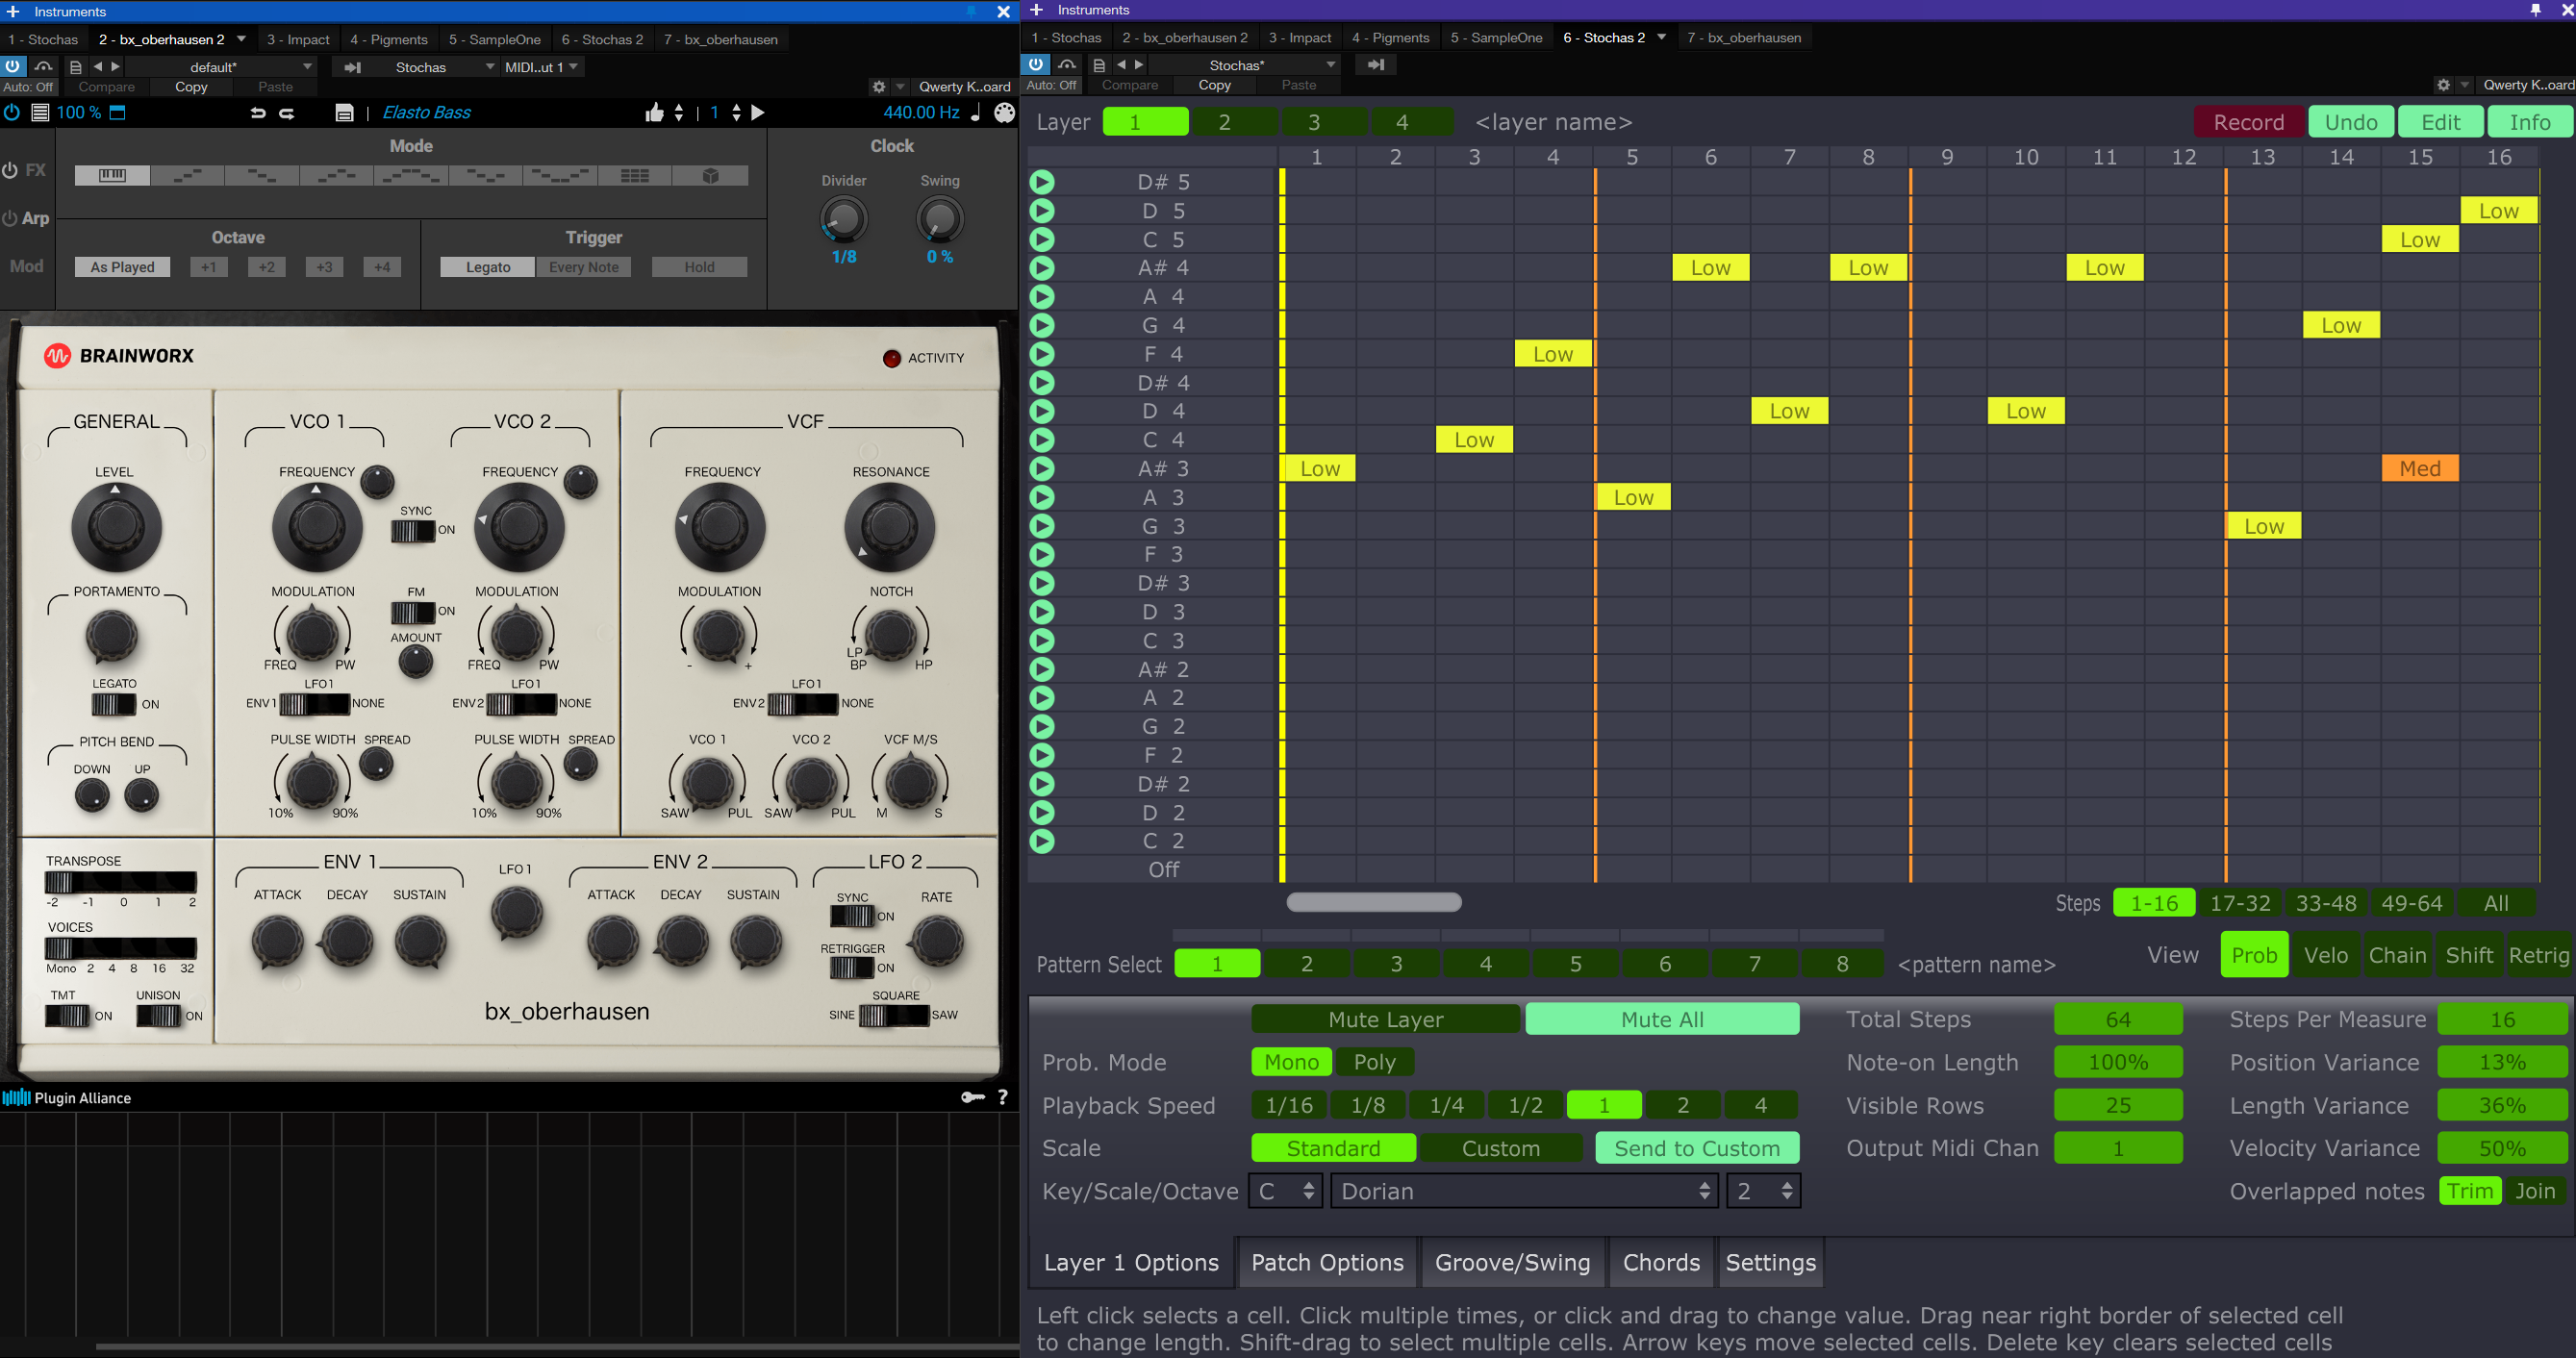The image size is (2576, 1358).
Task: Click the VOICES slider
Action: tap(120, 948)
